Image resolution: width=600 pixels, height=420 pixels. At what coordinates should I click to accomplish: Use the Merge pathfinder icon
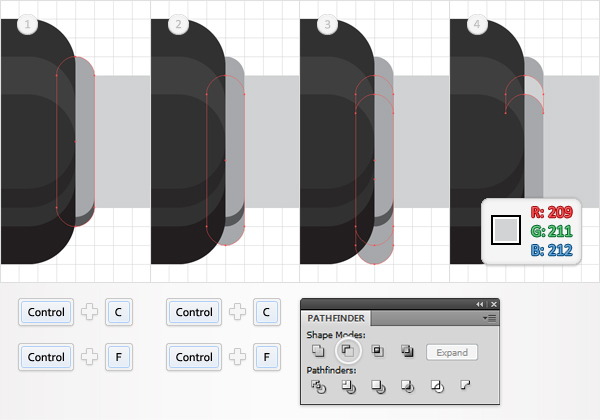click(378, 386)
